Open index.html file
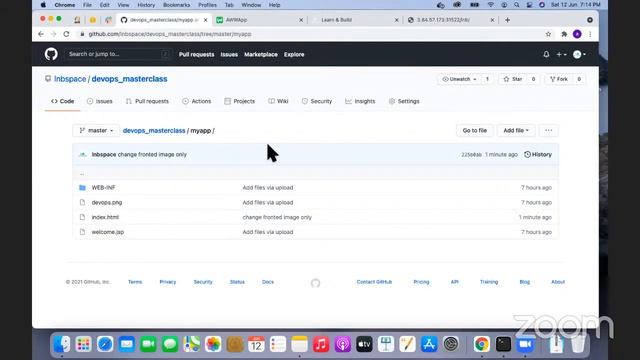 (x=105, y=217)
